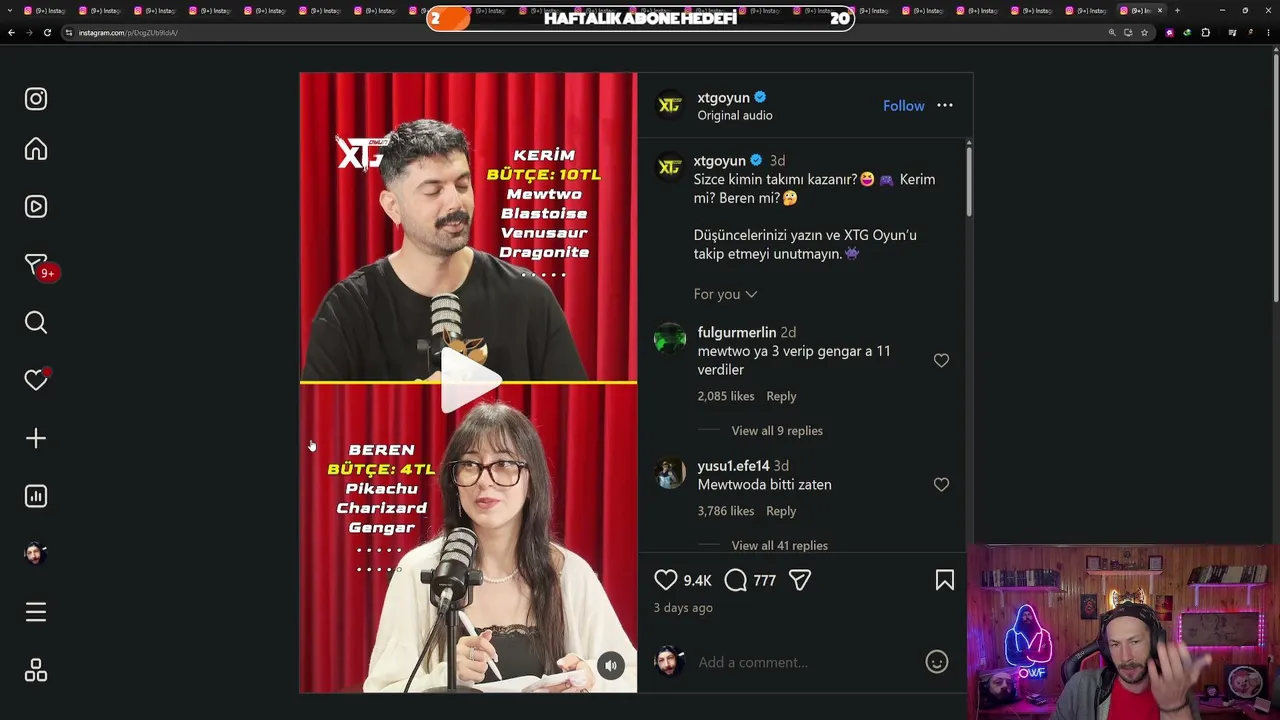
Task: Share the post via paper-plane icon
Action: click(800, 580)
